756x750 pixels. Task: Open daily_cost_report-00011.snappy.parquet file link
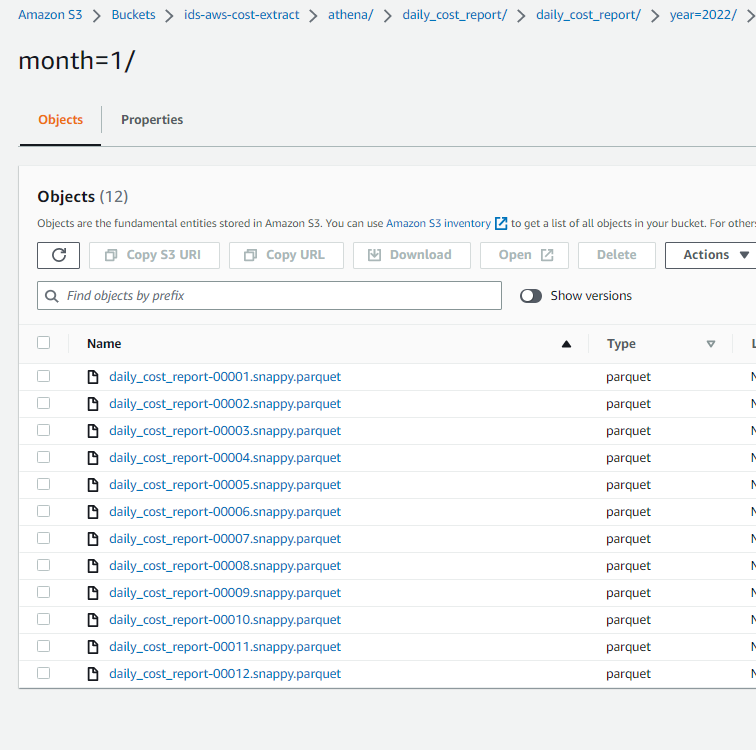point(225,646)
